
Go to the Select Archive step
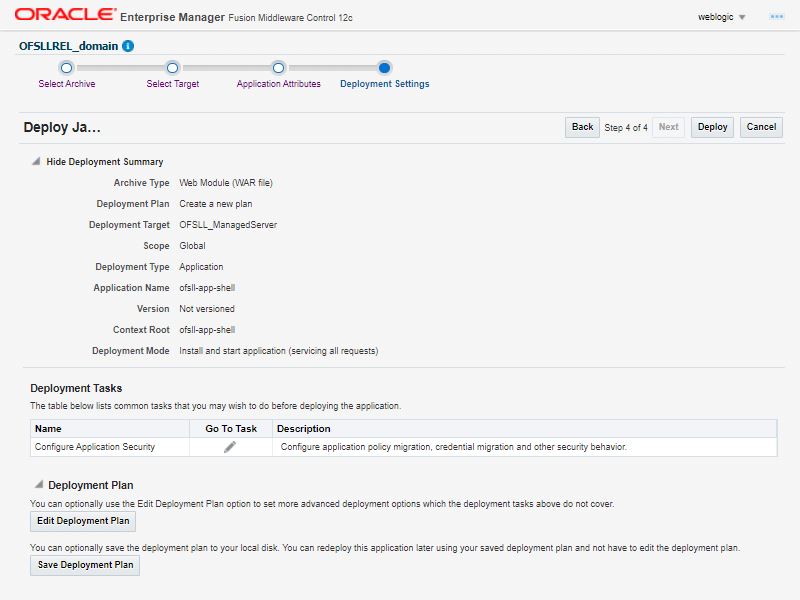point(67,84)
